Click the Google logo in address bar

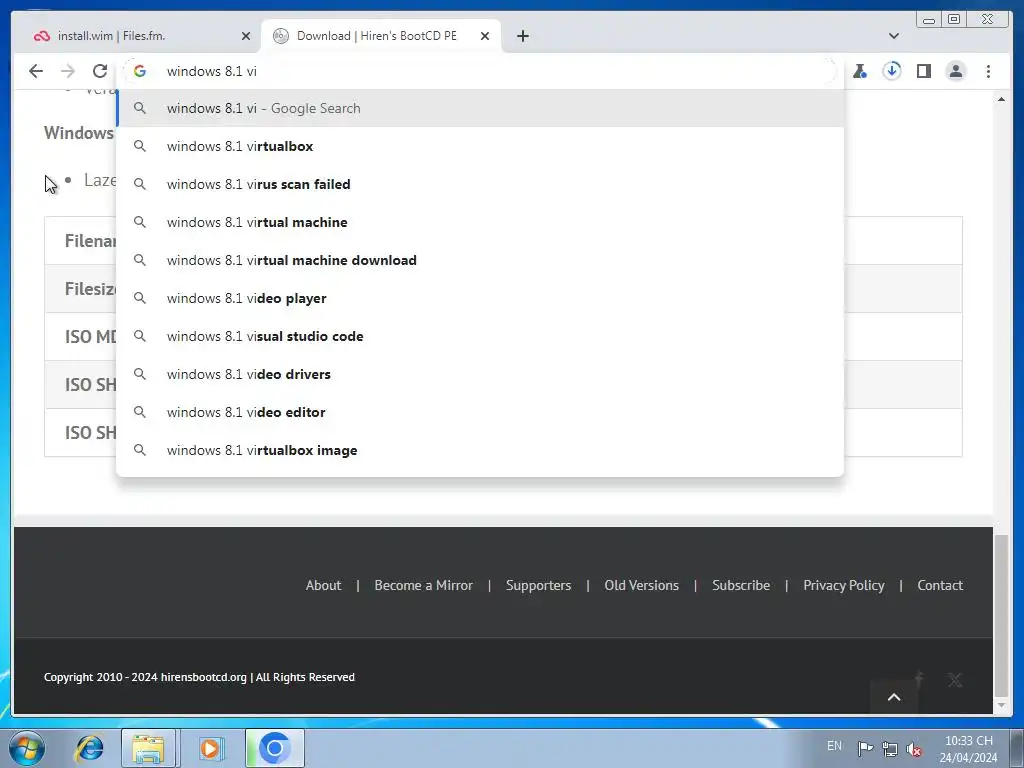tap(140, 71)
